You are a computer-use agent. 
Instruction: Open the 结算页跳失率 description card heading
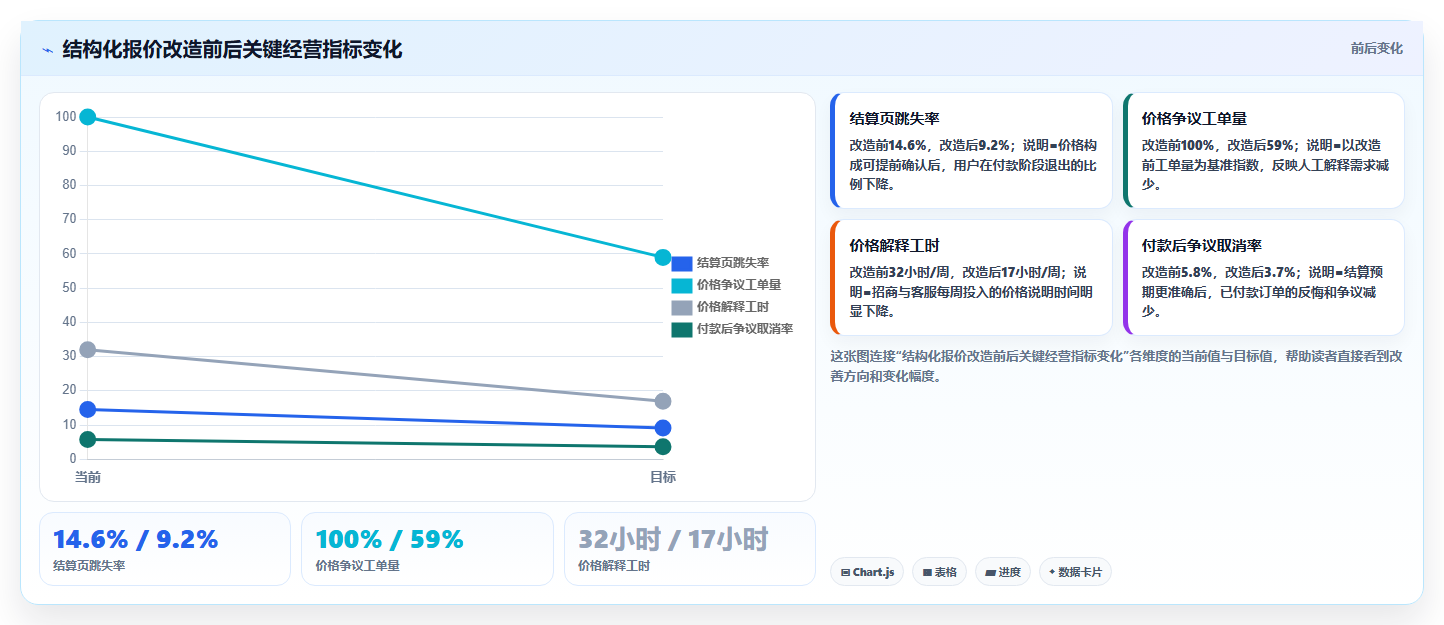(894, 118)
